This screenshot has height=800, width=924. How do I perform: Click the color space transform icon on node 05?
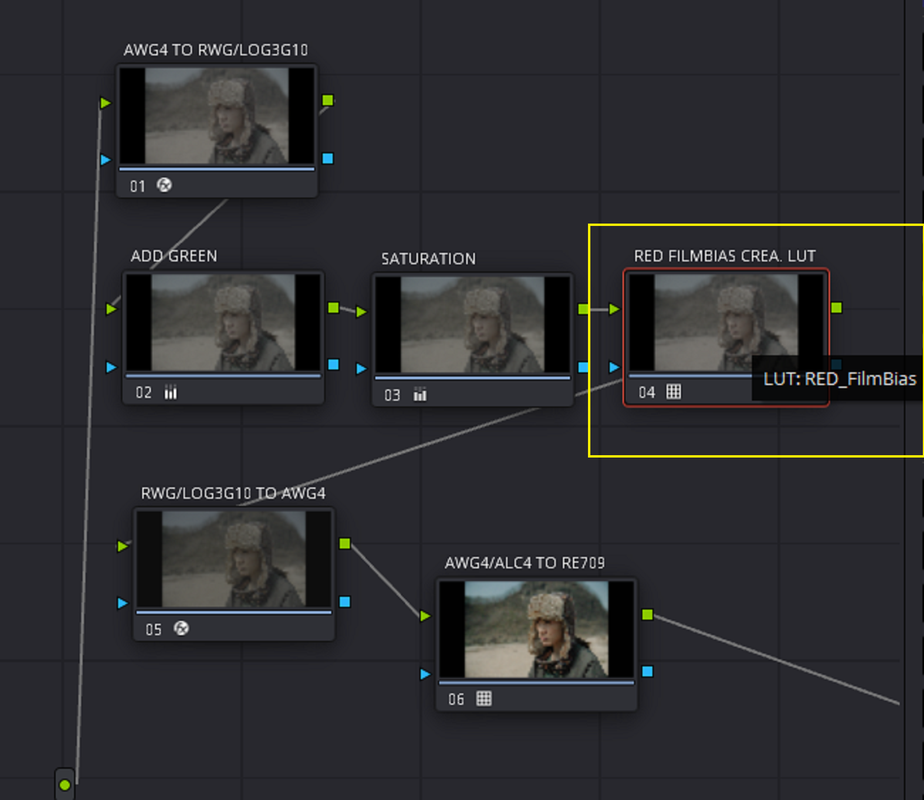[x=182, y=629]
